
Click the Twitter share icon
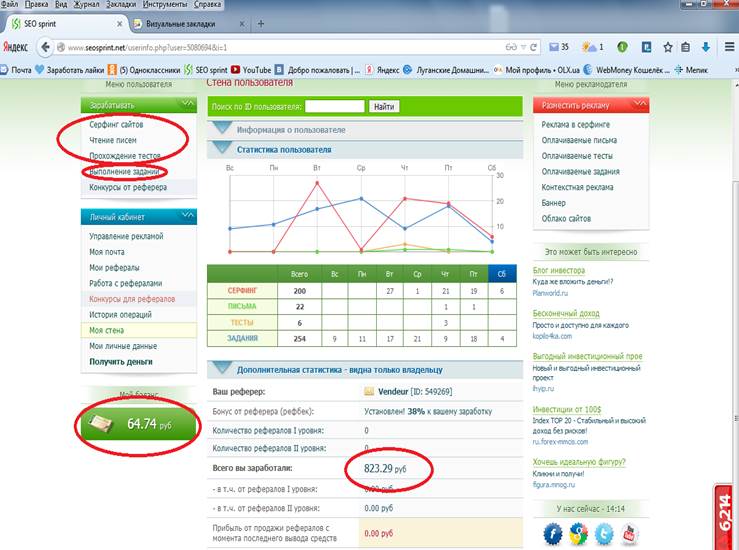pos(604,534)
